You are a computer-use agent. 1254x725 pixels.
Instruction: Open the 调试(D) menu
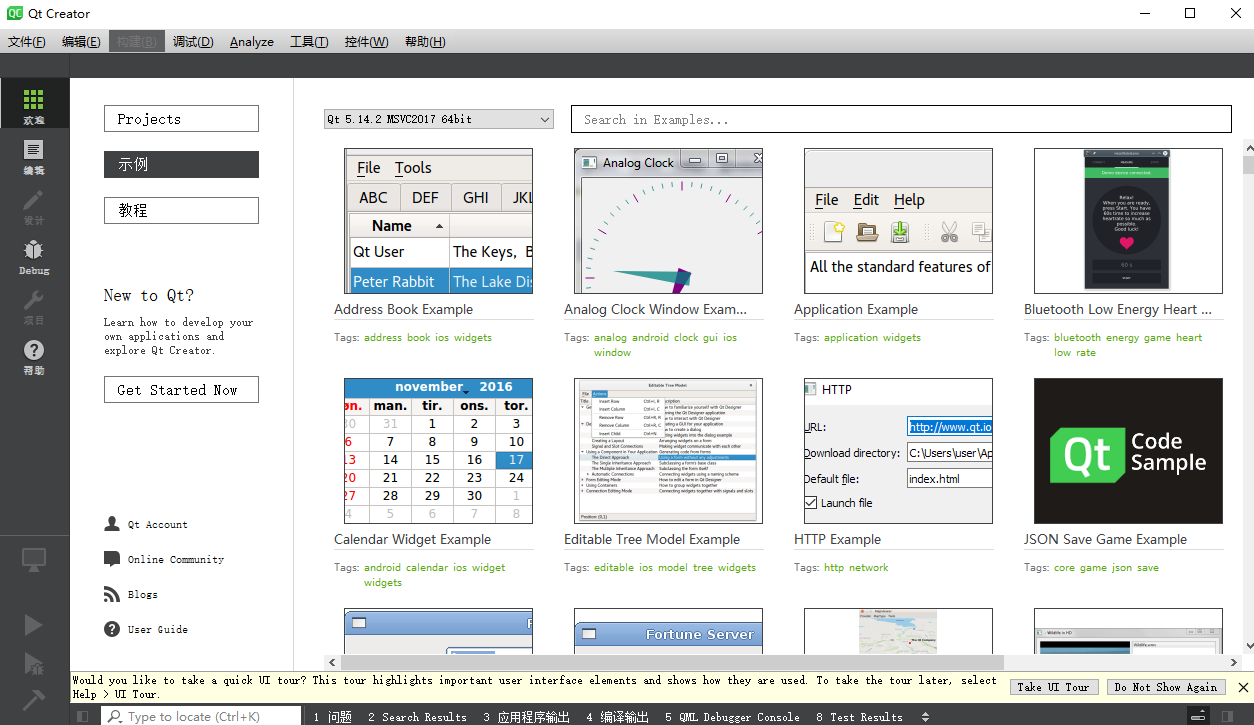193,41
